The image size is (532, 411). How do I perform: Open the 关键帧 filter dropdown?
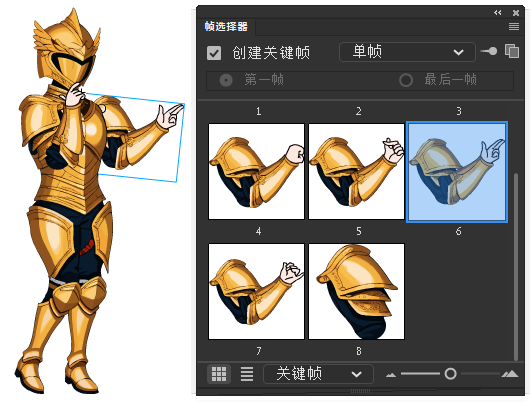click(x=318, y=374)
